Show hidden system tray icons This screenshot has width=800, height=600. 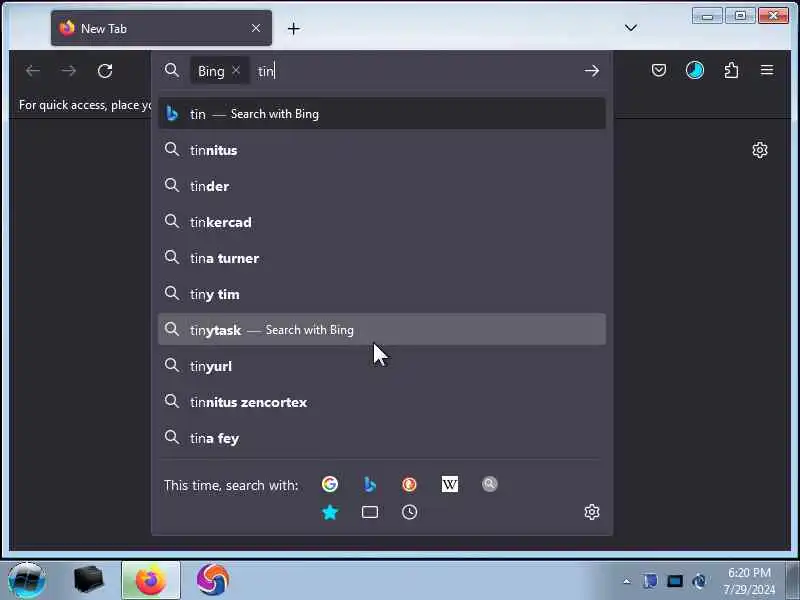627,581
